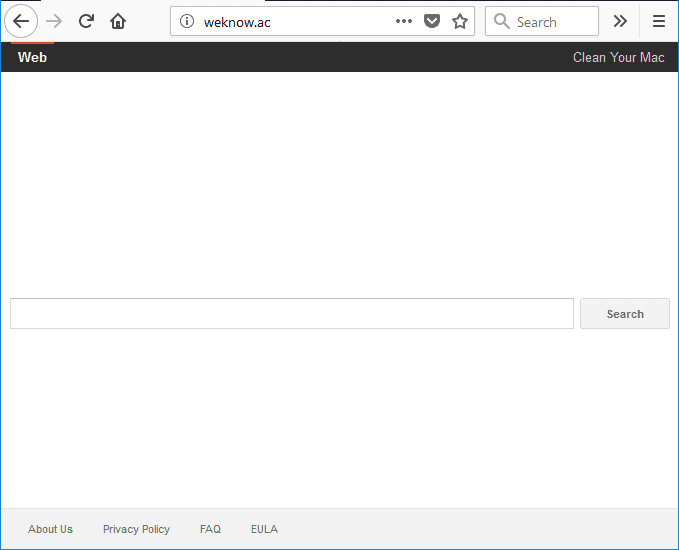
Task: Click into the page search text field
Action: 292,314
